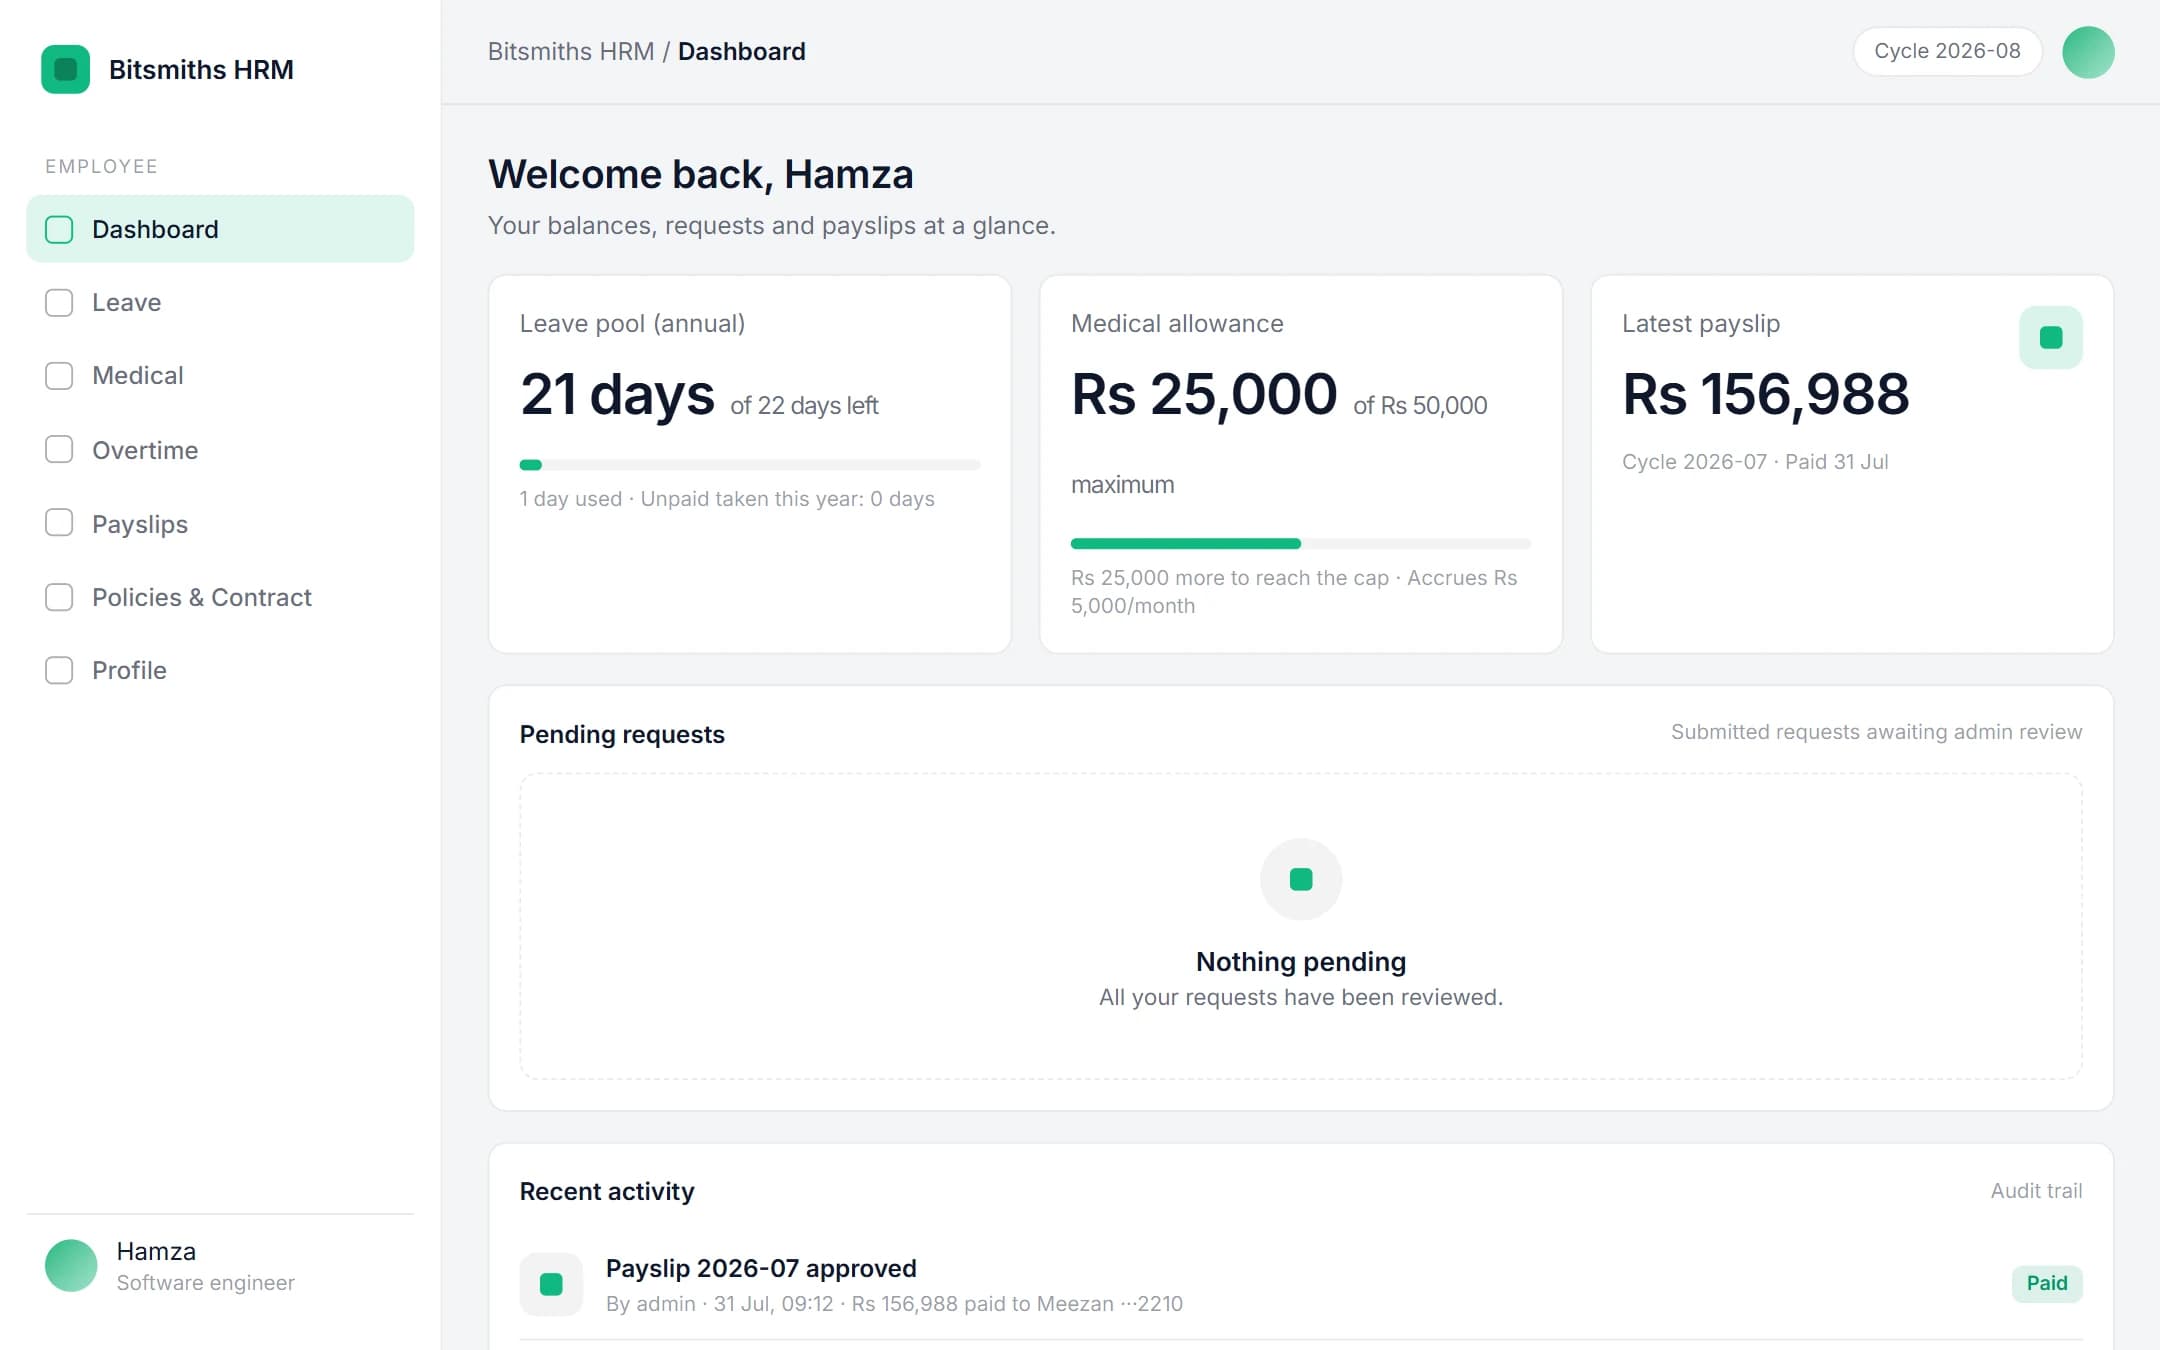Click the Nothing pending empty-state icon
Screen dimensions: 2160x1350
1300,879
